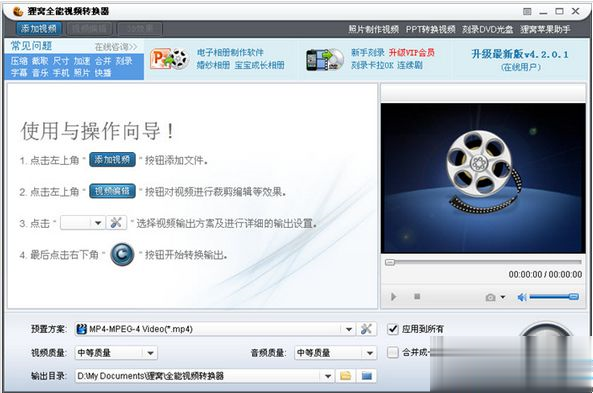Open the title bar menu icon

tap(527, 12)
